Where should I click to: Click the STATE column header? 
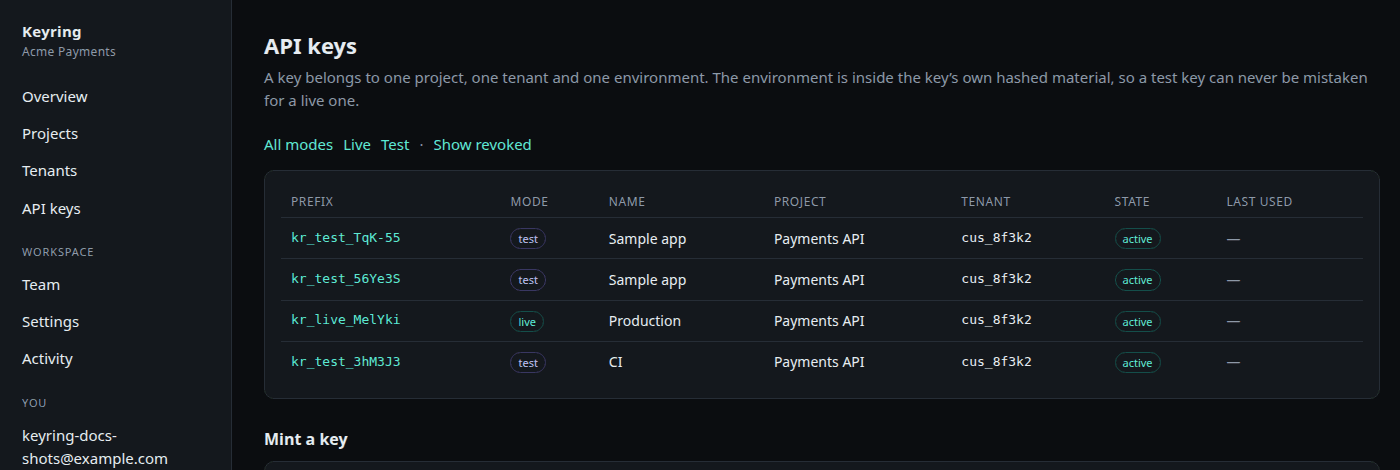pos(1132,201)
